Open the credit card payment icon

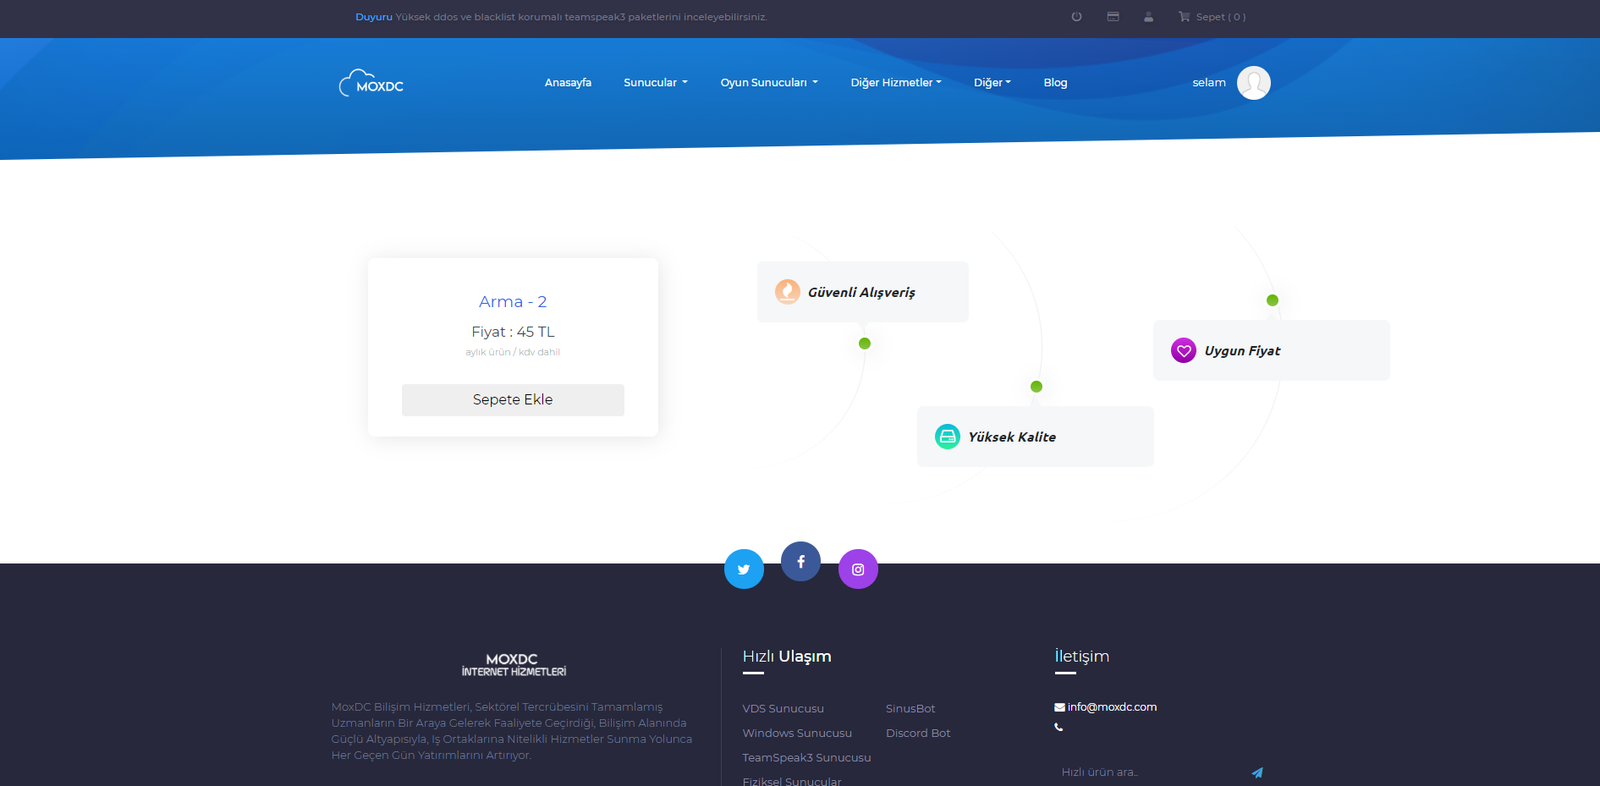pyautogui.click(x=1113, y=17)
